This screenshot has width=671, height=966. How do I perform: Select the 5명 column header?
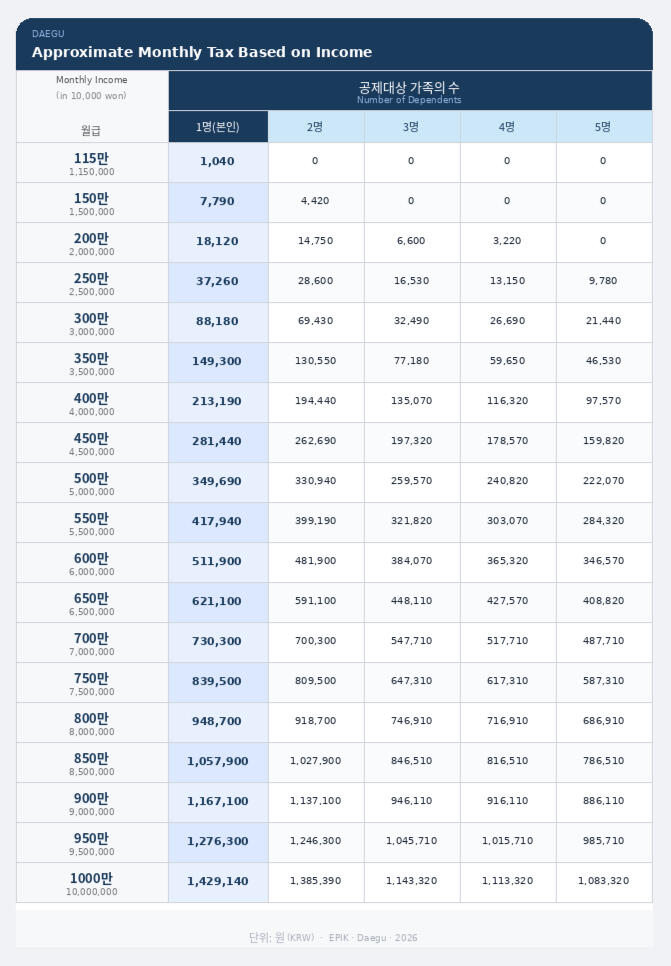pyautogui.click(x=603, y=127)
